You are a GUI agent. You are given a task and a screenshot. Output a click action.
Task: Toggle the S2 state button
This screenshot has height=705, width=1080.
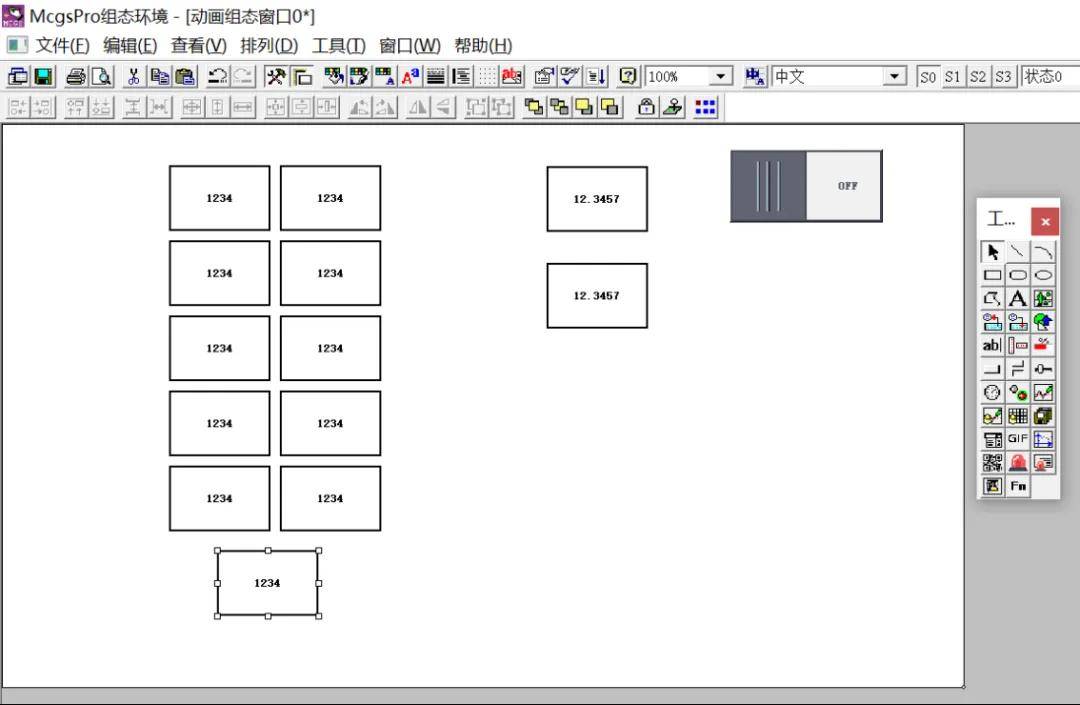977,77
